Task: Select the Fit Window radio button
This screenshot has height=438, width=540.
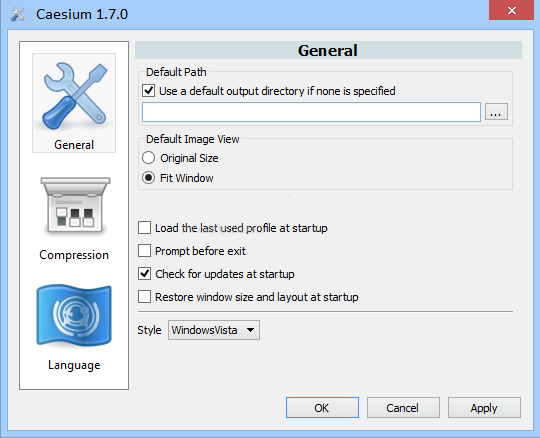Action: pos(148,178)
